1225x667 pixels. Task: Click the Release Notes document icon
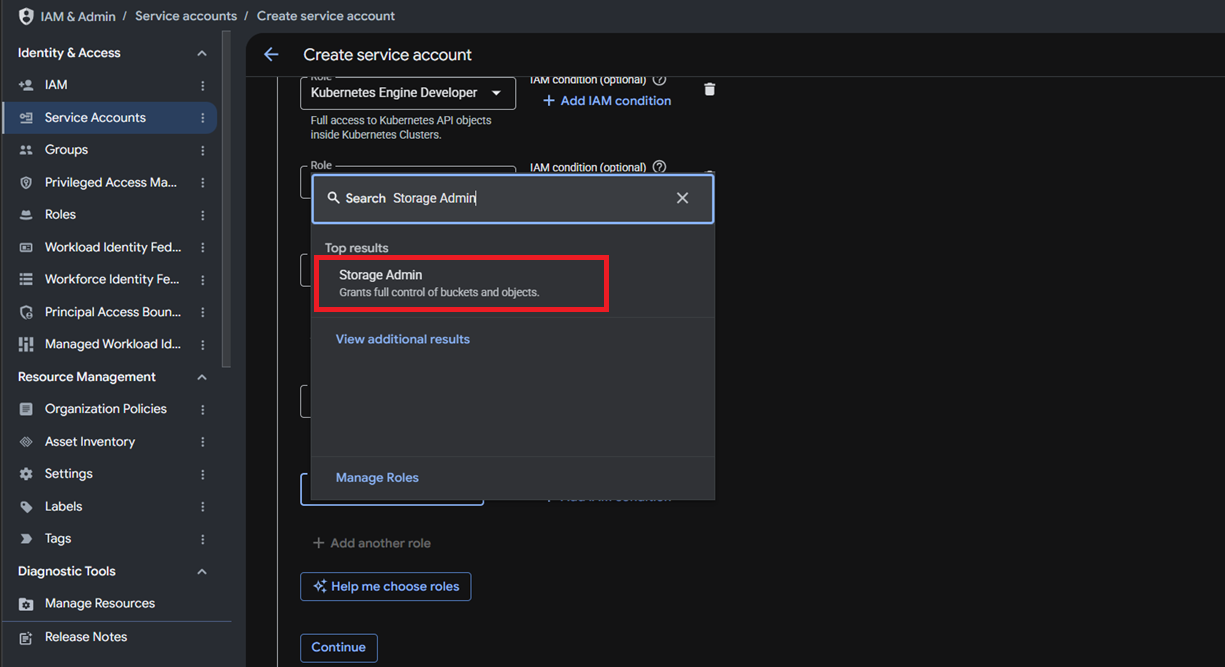(26, 637)
